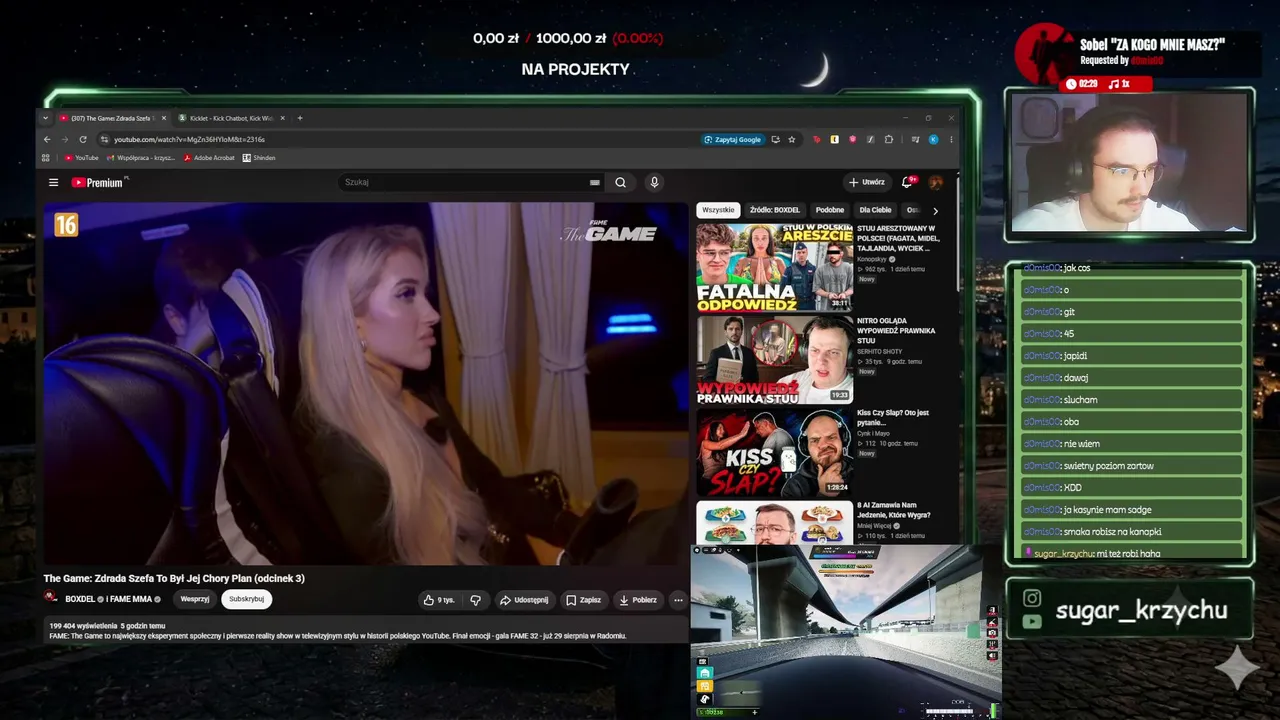Select the Dla Ciebie filter chip
1280x720 pixels.
pyautogui.click(x=875, y=210)
